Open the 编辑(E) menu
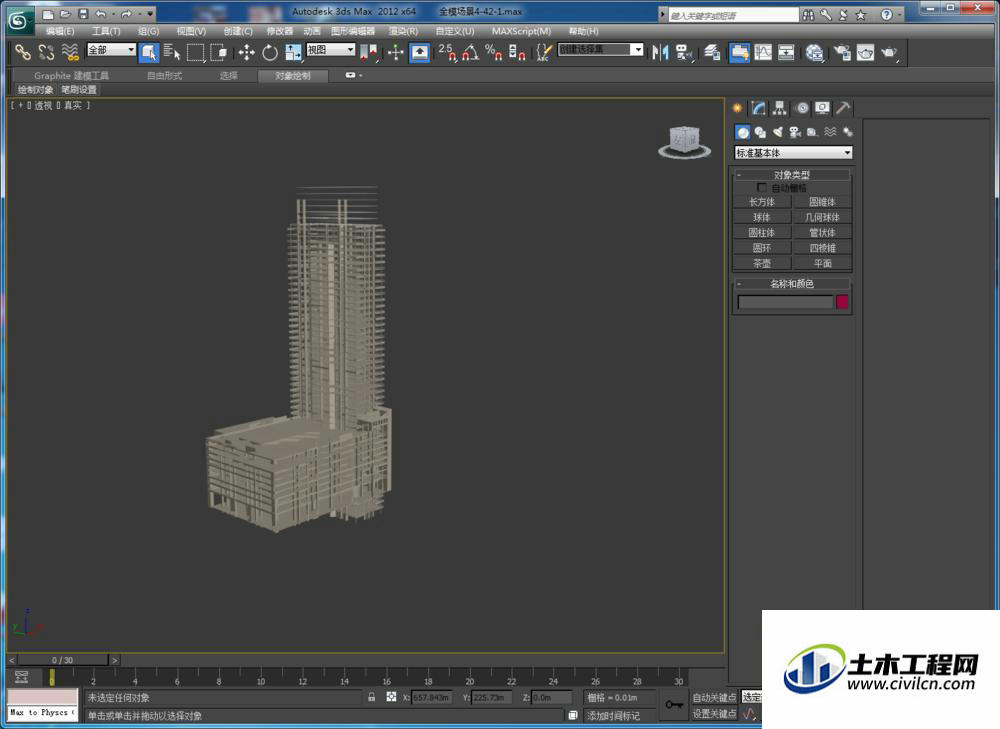The width and height of the screenshot is (1000, 729). [59, 31]
